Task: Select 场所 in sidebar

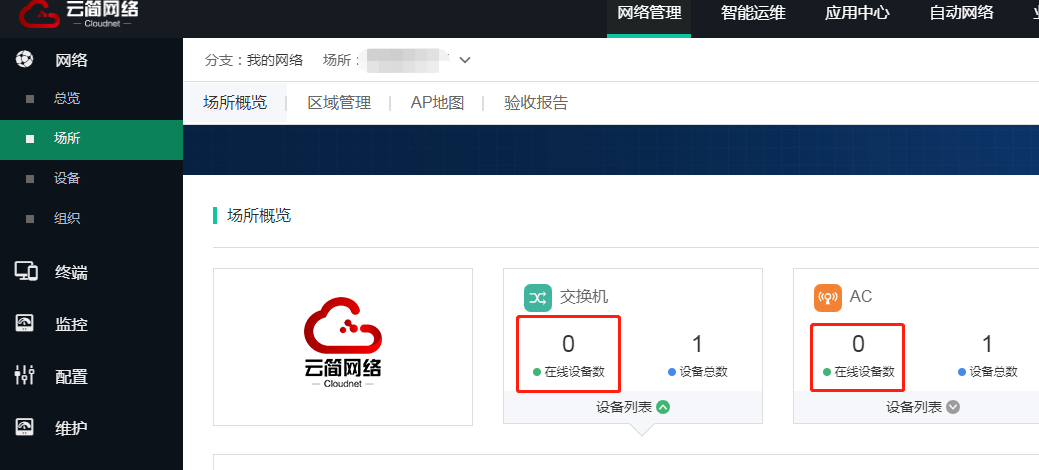Action: (x=91, y=139)
